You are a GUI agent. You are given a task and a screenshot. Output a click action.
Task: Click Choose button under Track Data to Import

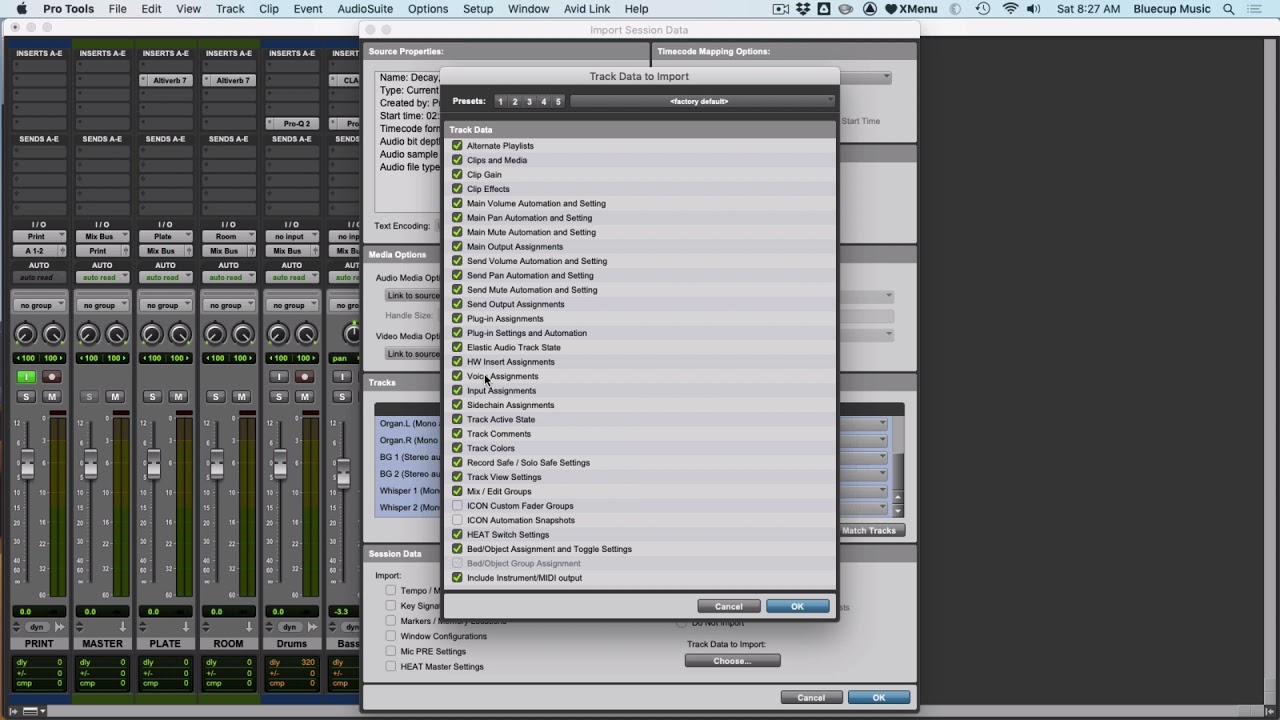(732, 660)
